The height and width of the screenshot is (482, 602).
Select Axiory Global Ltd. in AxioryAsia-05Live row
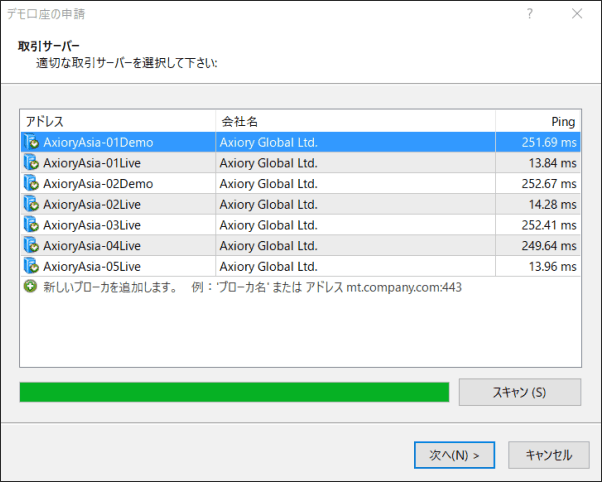point(268,266)
